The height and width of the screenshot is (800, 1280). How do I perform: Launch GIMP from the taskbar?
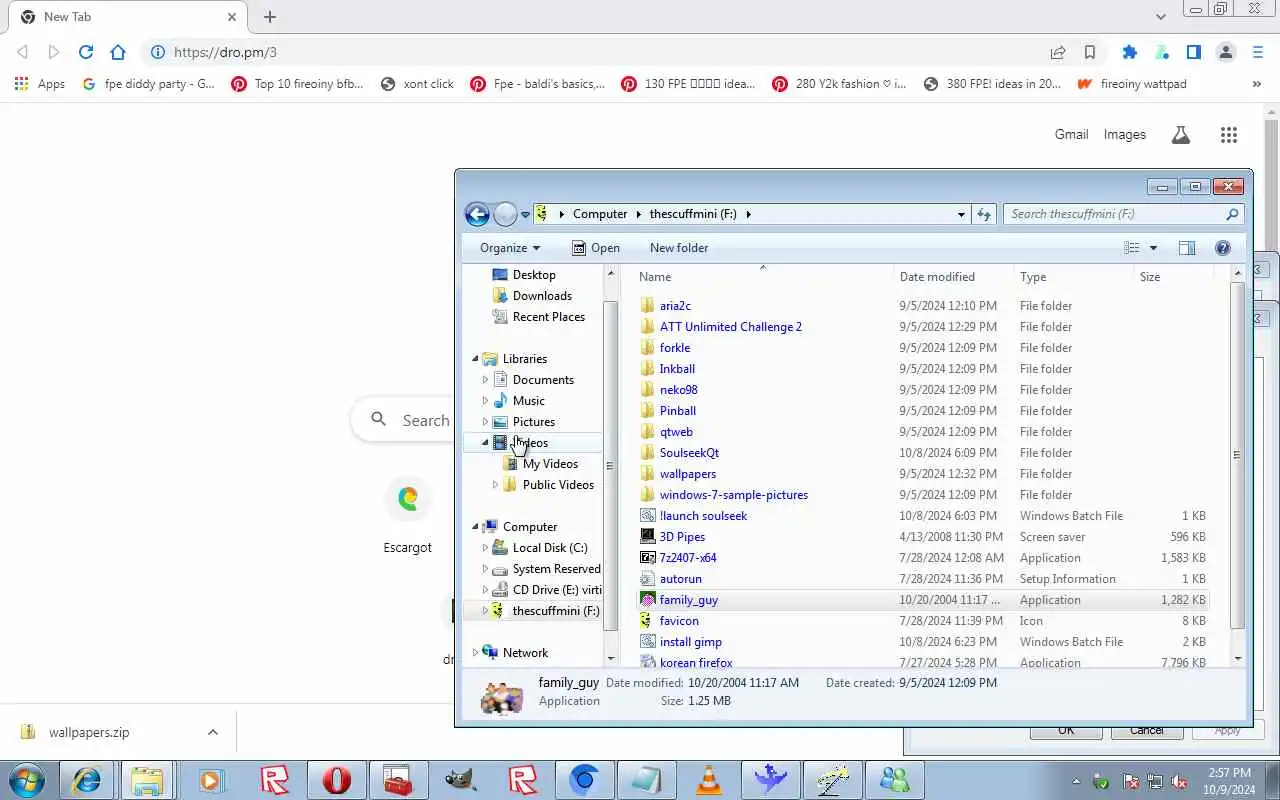click(461, 780)
